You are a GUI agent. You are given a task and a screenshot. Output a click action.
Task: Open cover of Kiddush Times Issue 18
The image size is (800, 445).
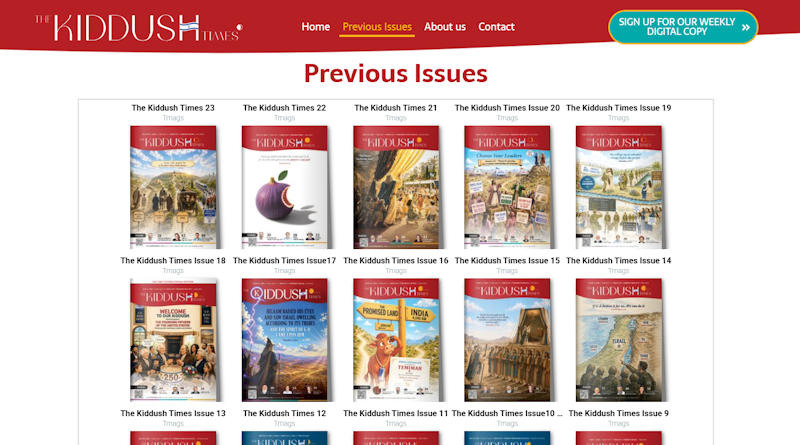tap(173, 340)
